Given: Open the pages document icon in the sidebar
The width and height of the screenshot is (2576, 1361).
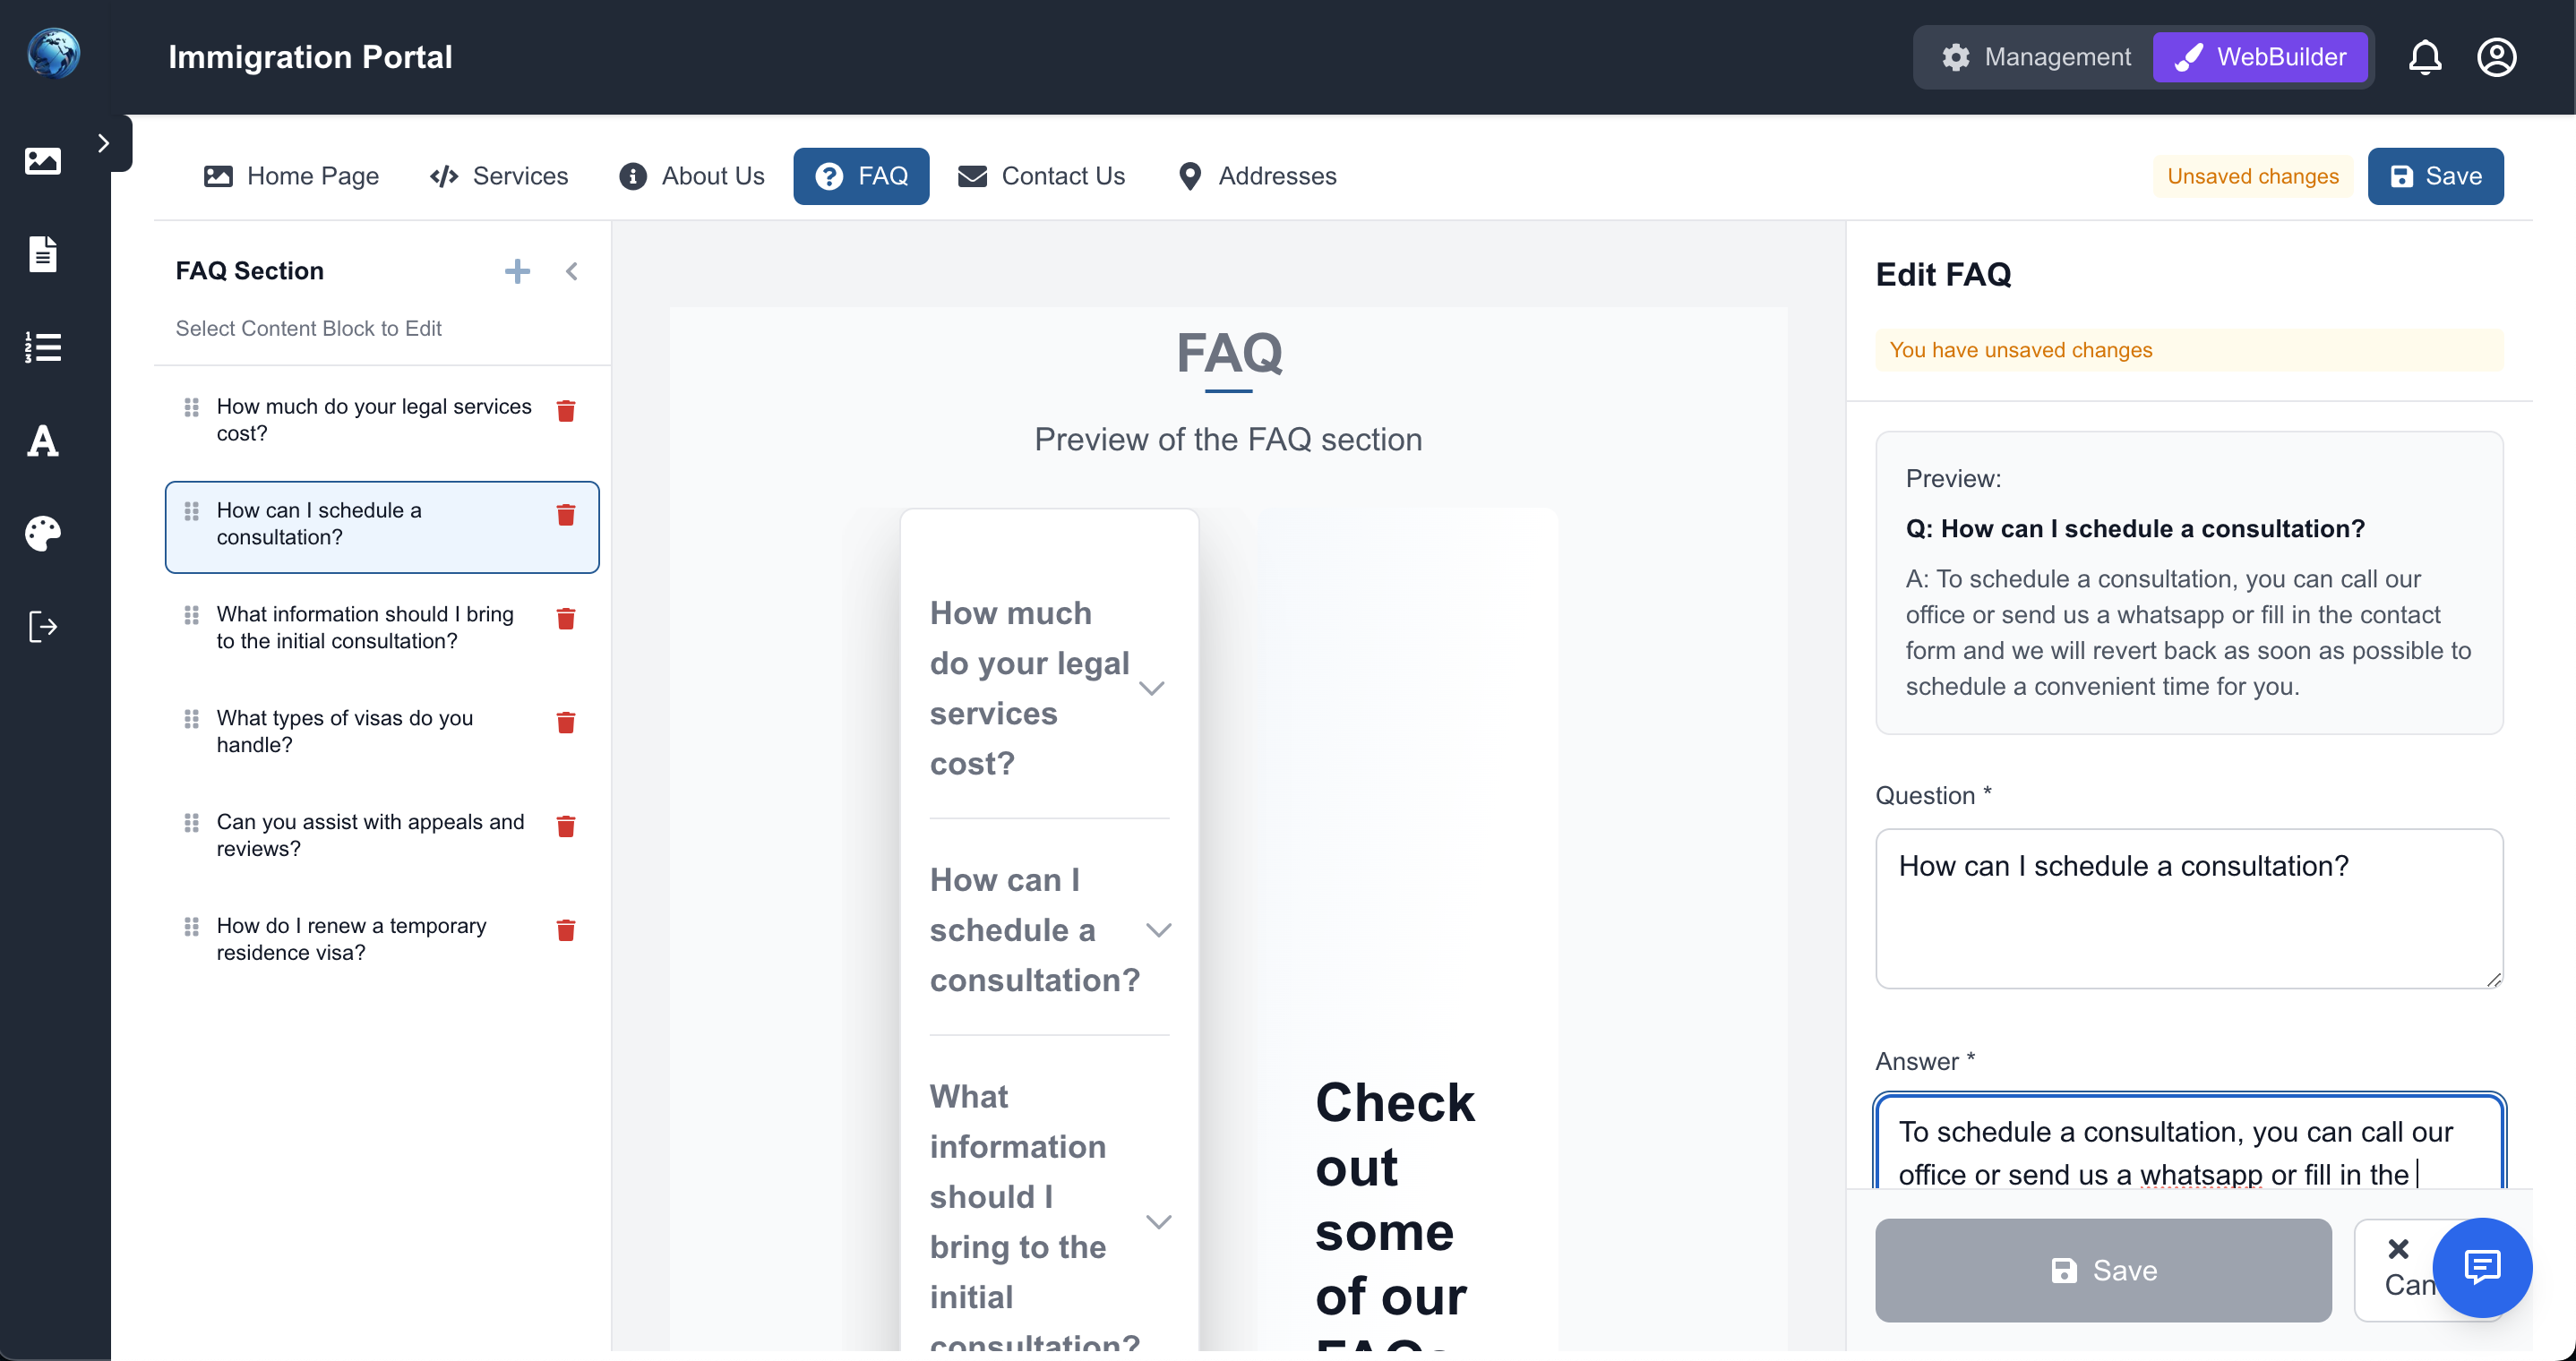Looking at the screenshot, I should pyautogui.click(x=42, y=253).
